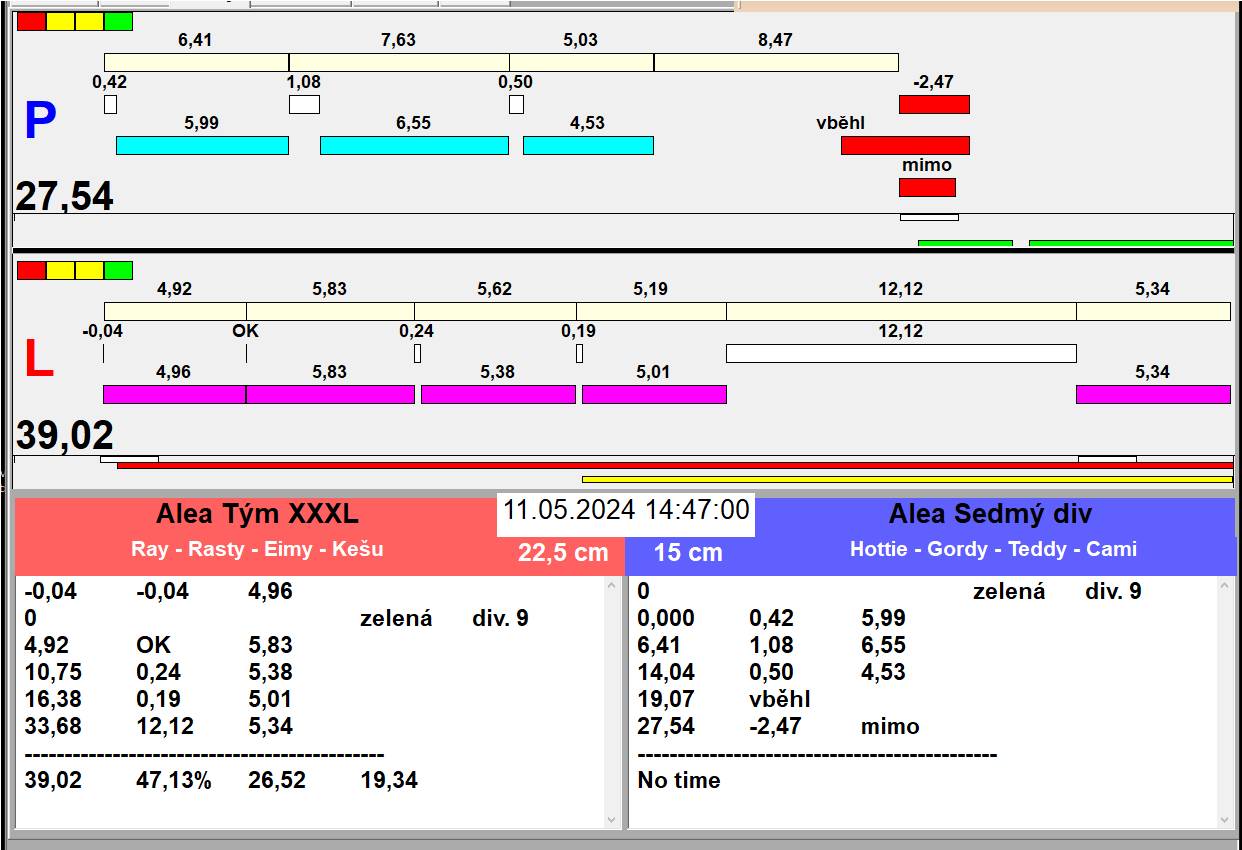Click the Hottie - Gordy - Teddy - Cami roster
Image resolution: width=1242 pixels, height=850 pixels.
pyautogui.click(x=993, y=549)
